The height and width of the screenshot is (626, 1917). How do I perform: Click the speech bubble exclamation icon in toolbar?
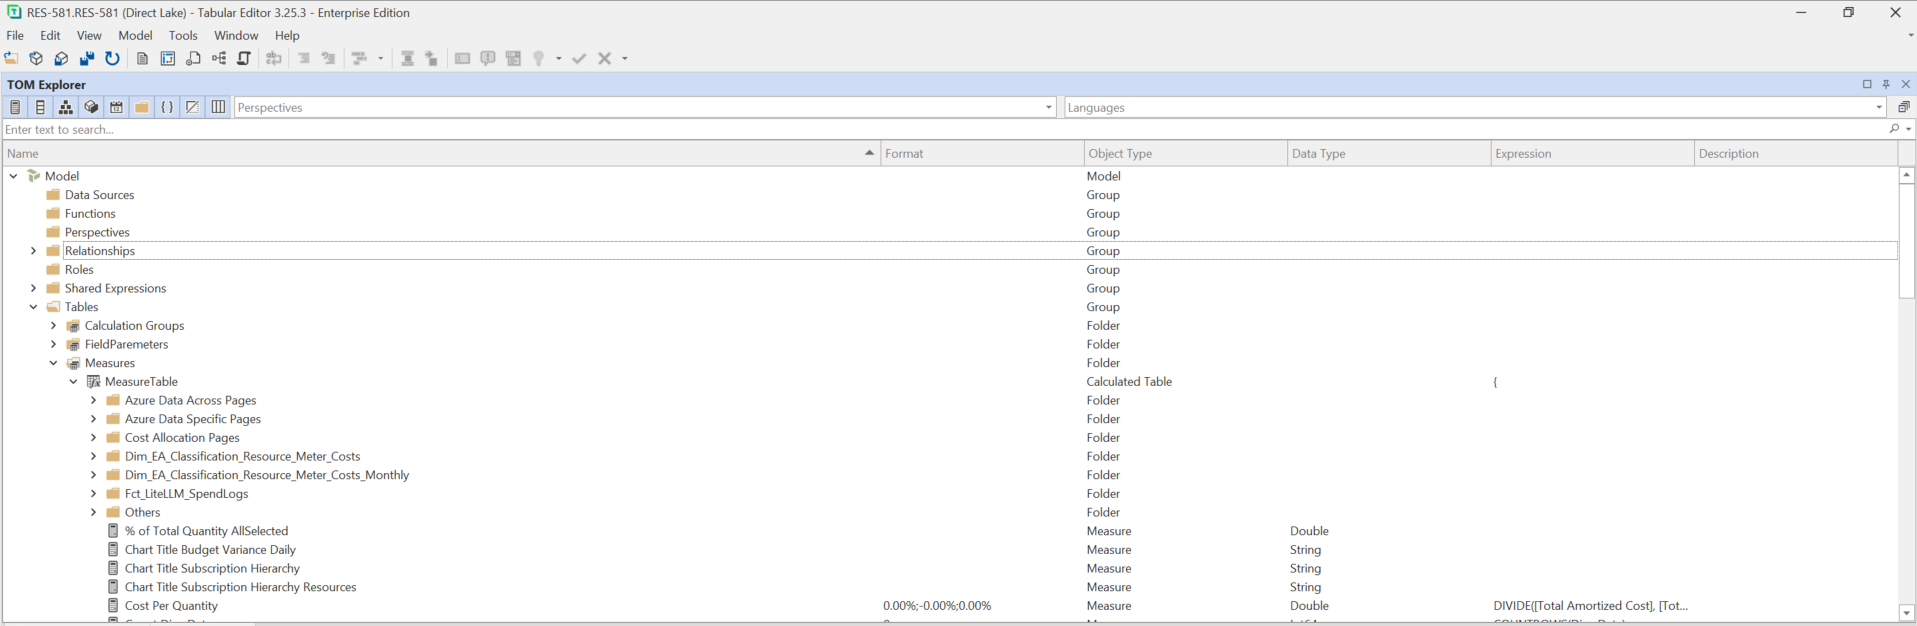pyautogui.click(x=488, y=58)
